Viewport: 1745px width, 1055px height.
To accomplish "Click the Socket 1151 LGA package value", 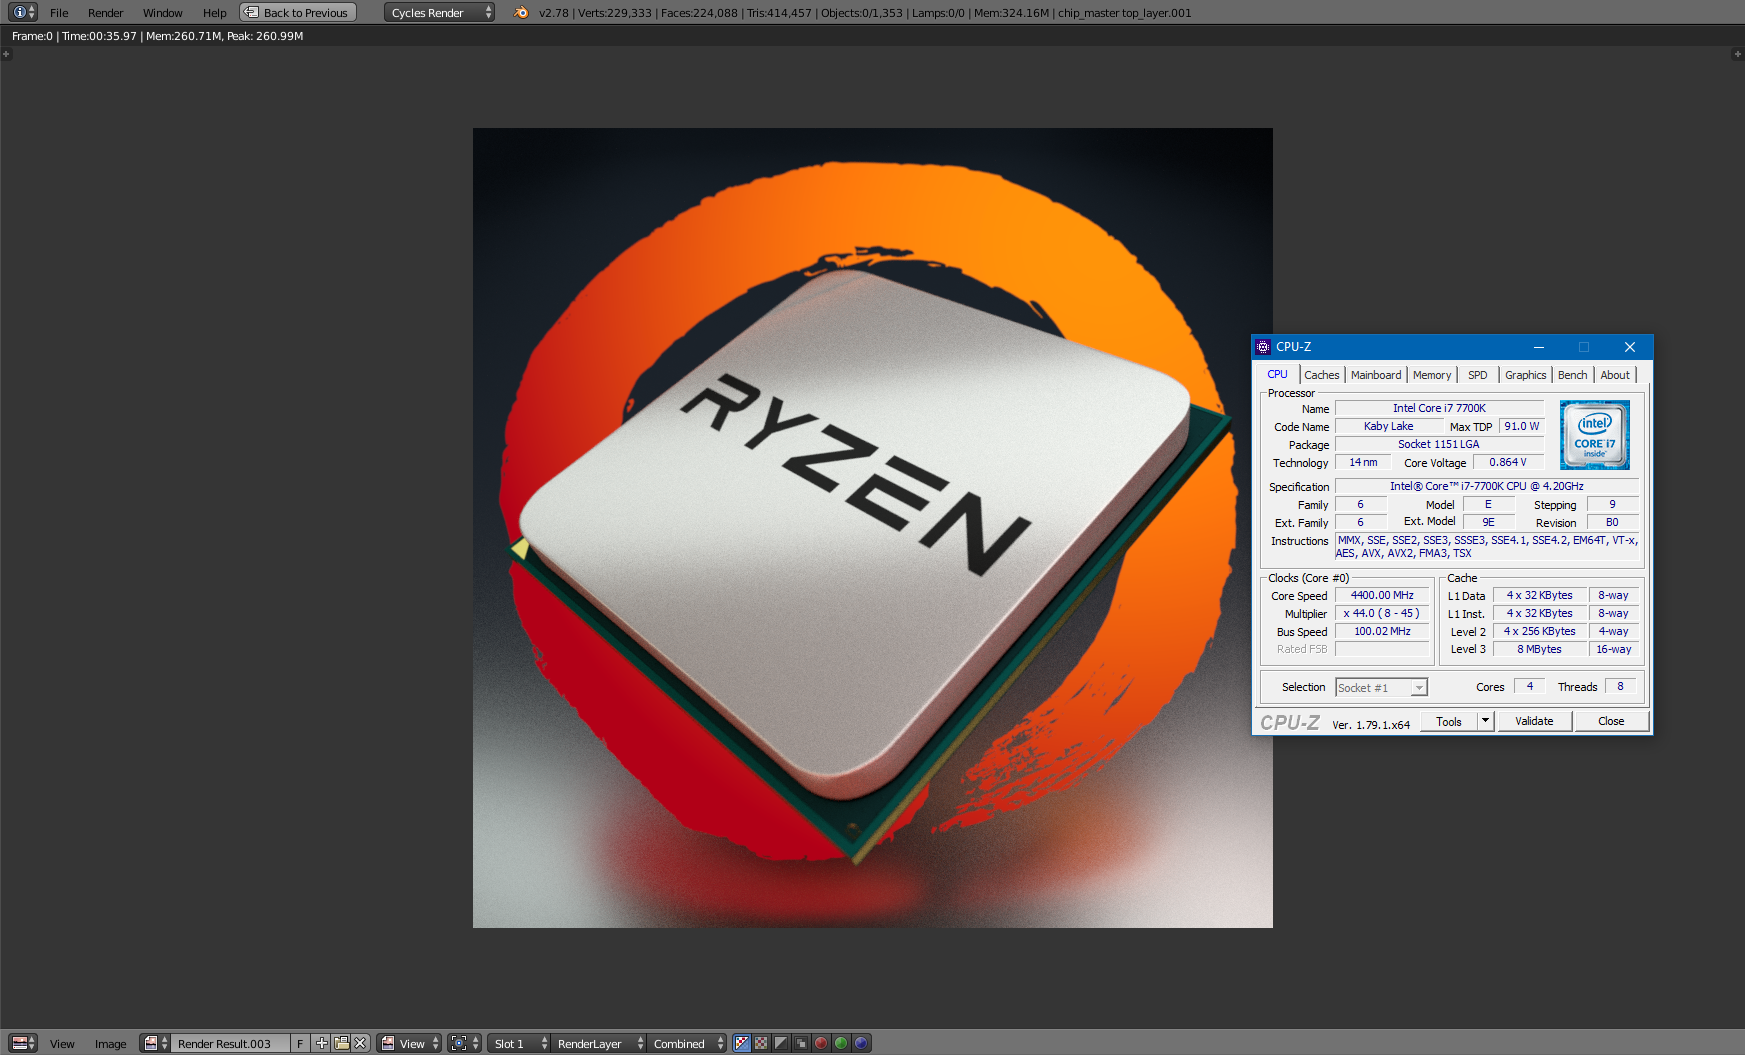I will [1439, 444].
